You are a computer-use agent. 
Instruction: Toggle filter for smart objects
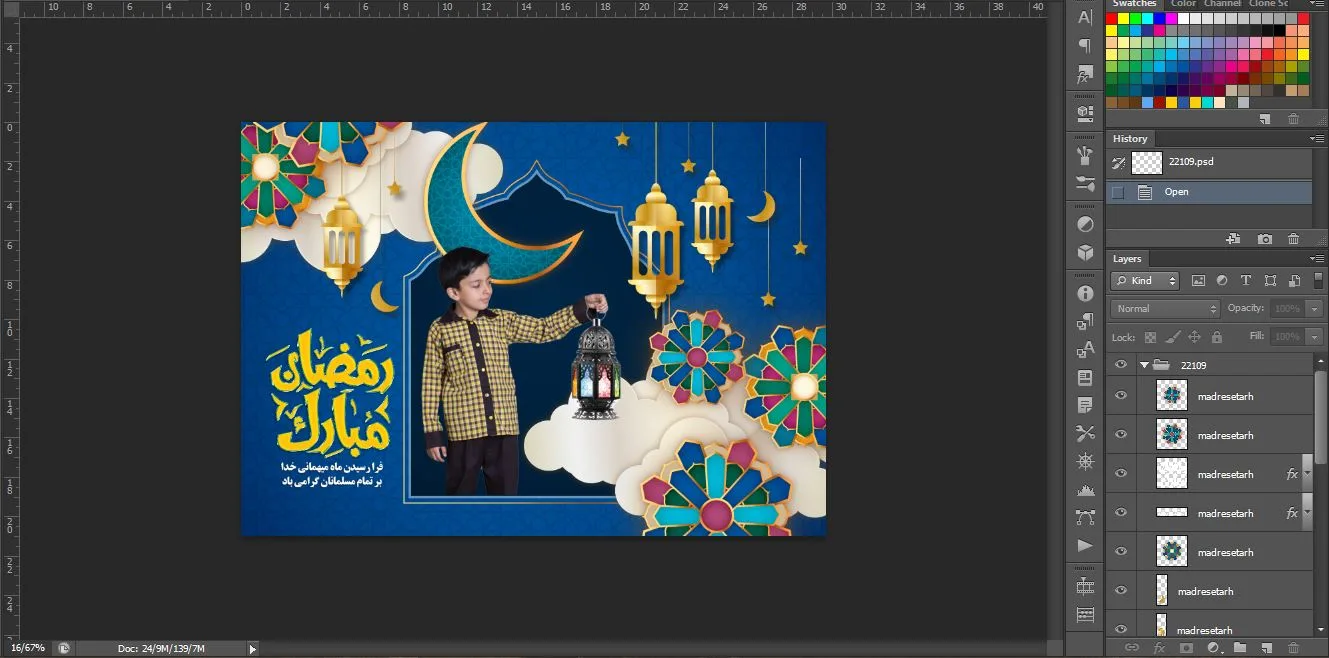tap(1294, 281)
